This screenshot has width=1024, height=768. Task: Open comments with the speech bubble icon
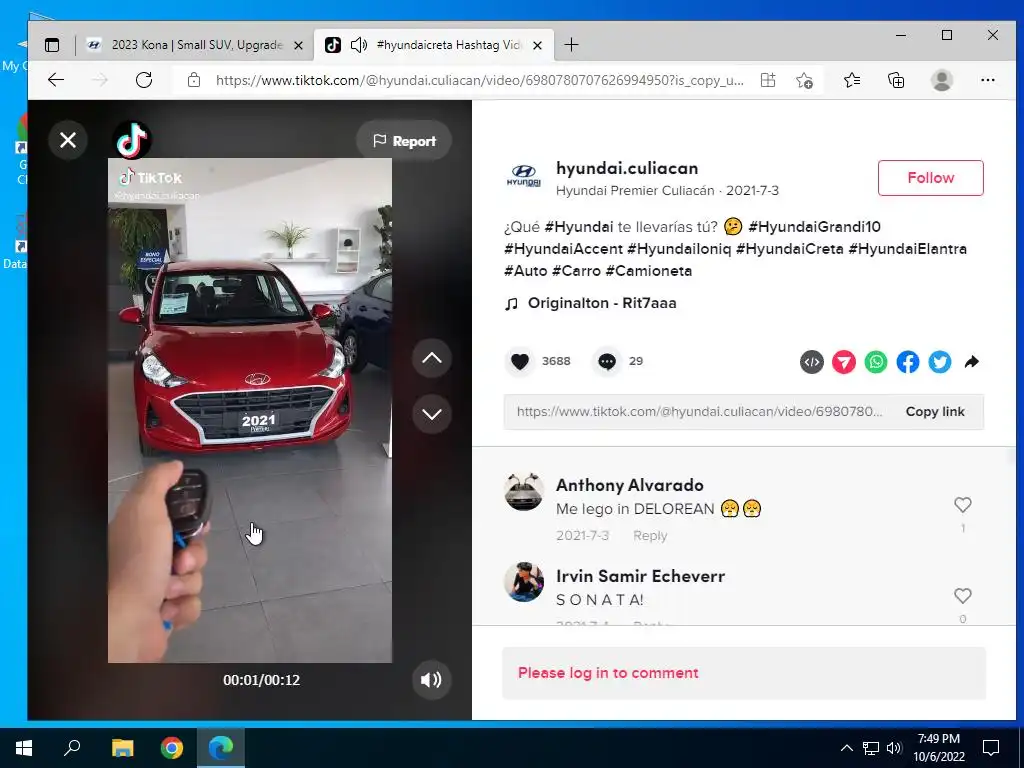pos(607,361)
